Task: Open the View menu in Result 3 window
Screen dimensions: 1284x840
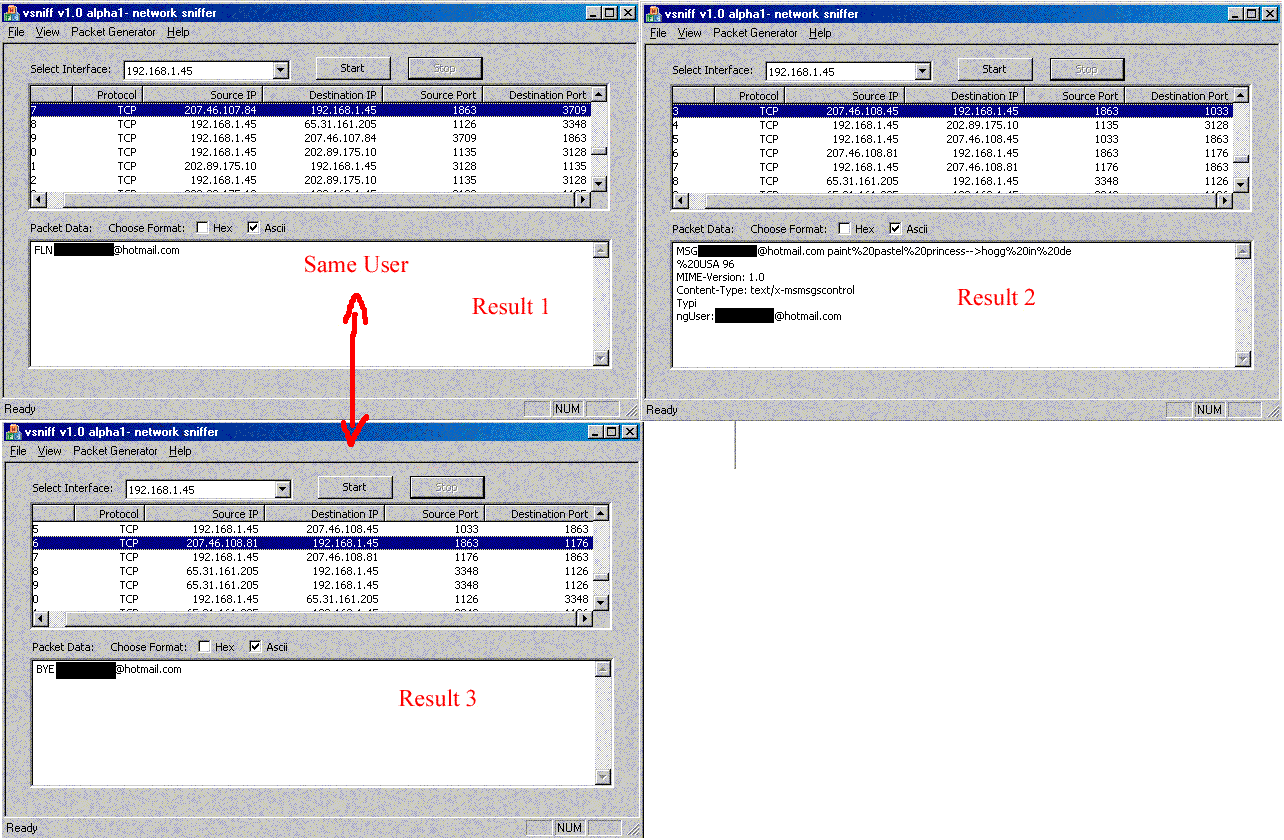Action: (x=49, y=451)
